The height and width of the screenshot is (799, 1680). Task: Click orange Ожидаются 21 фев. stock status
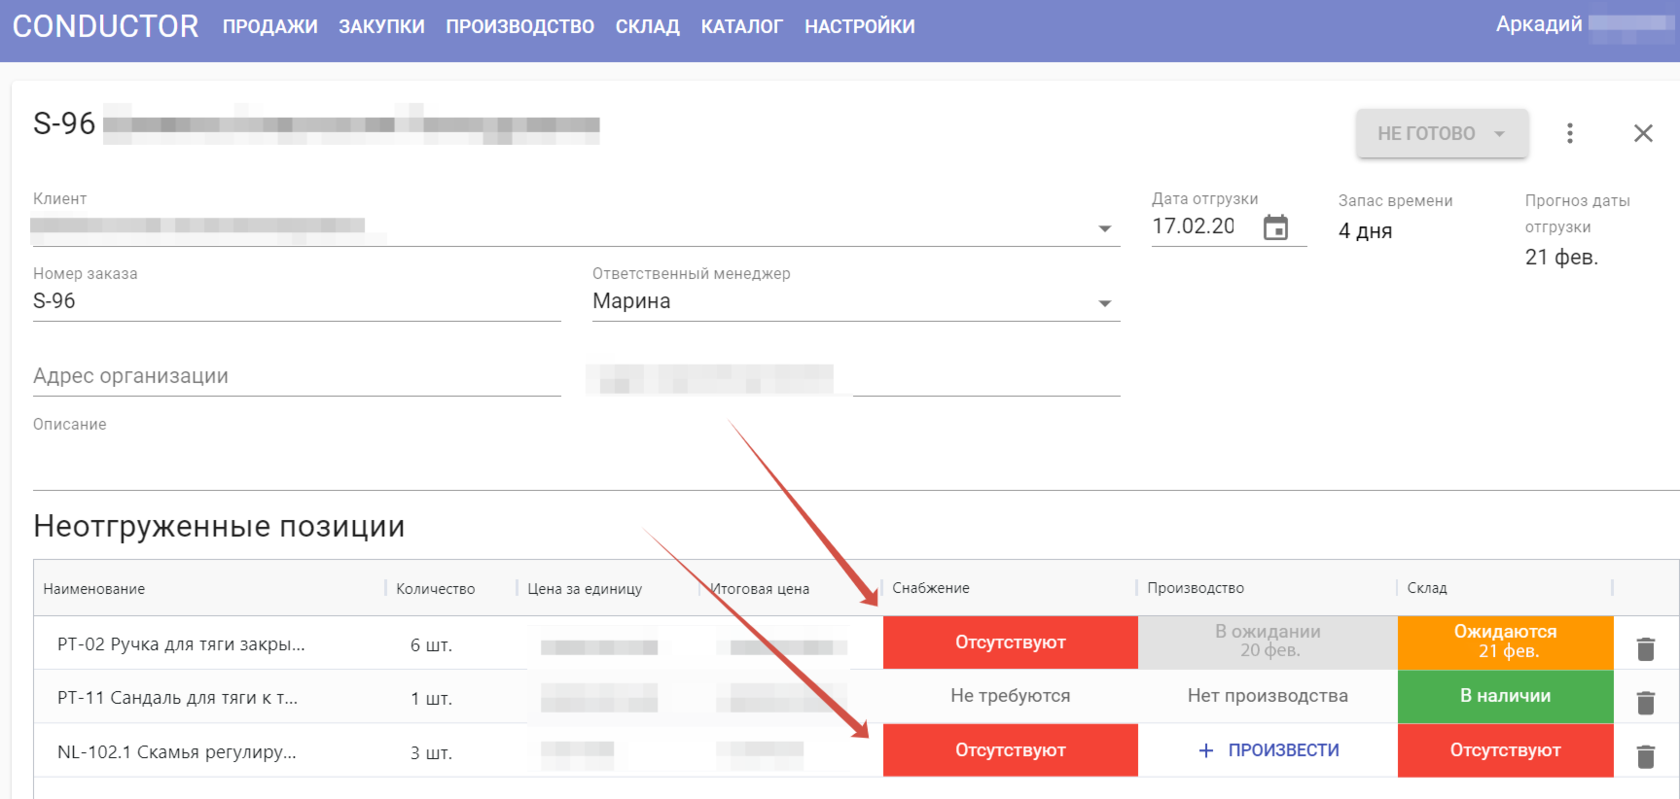1505,642
